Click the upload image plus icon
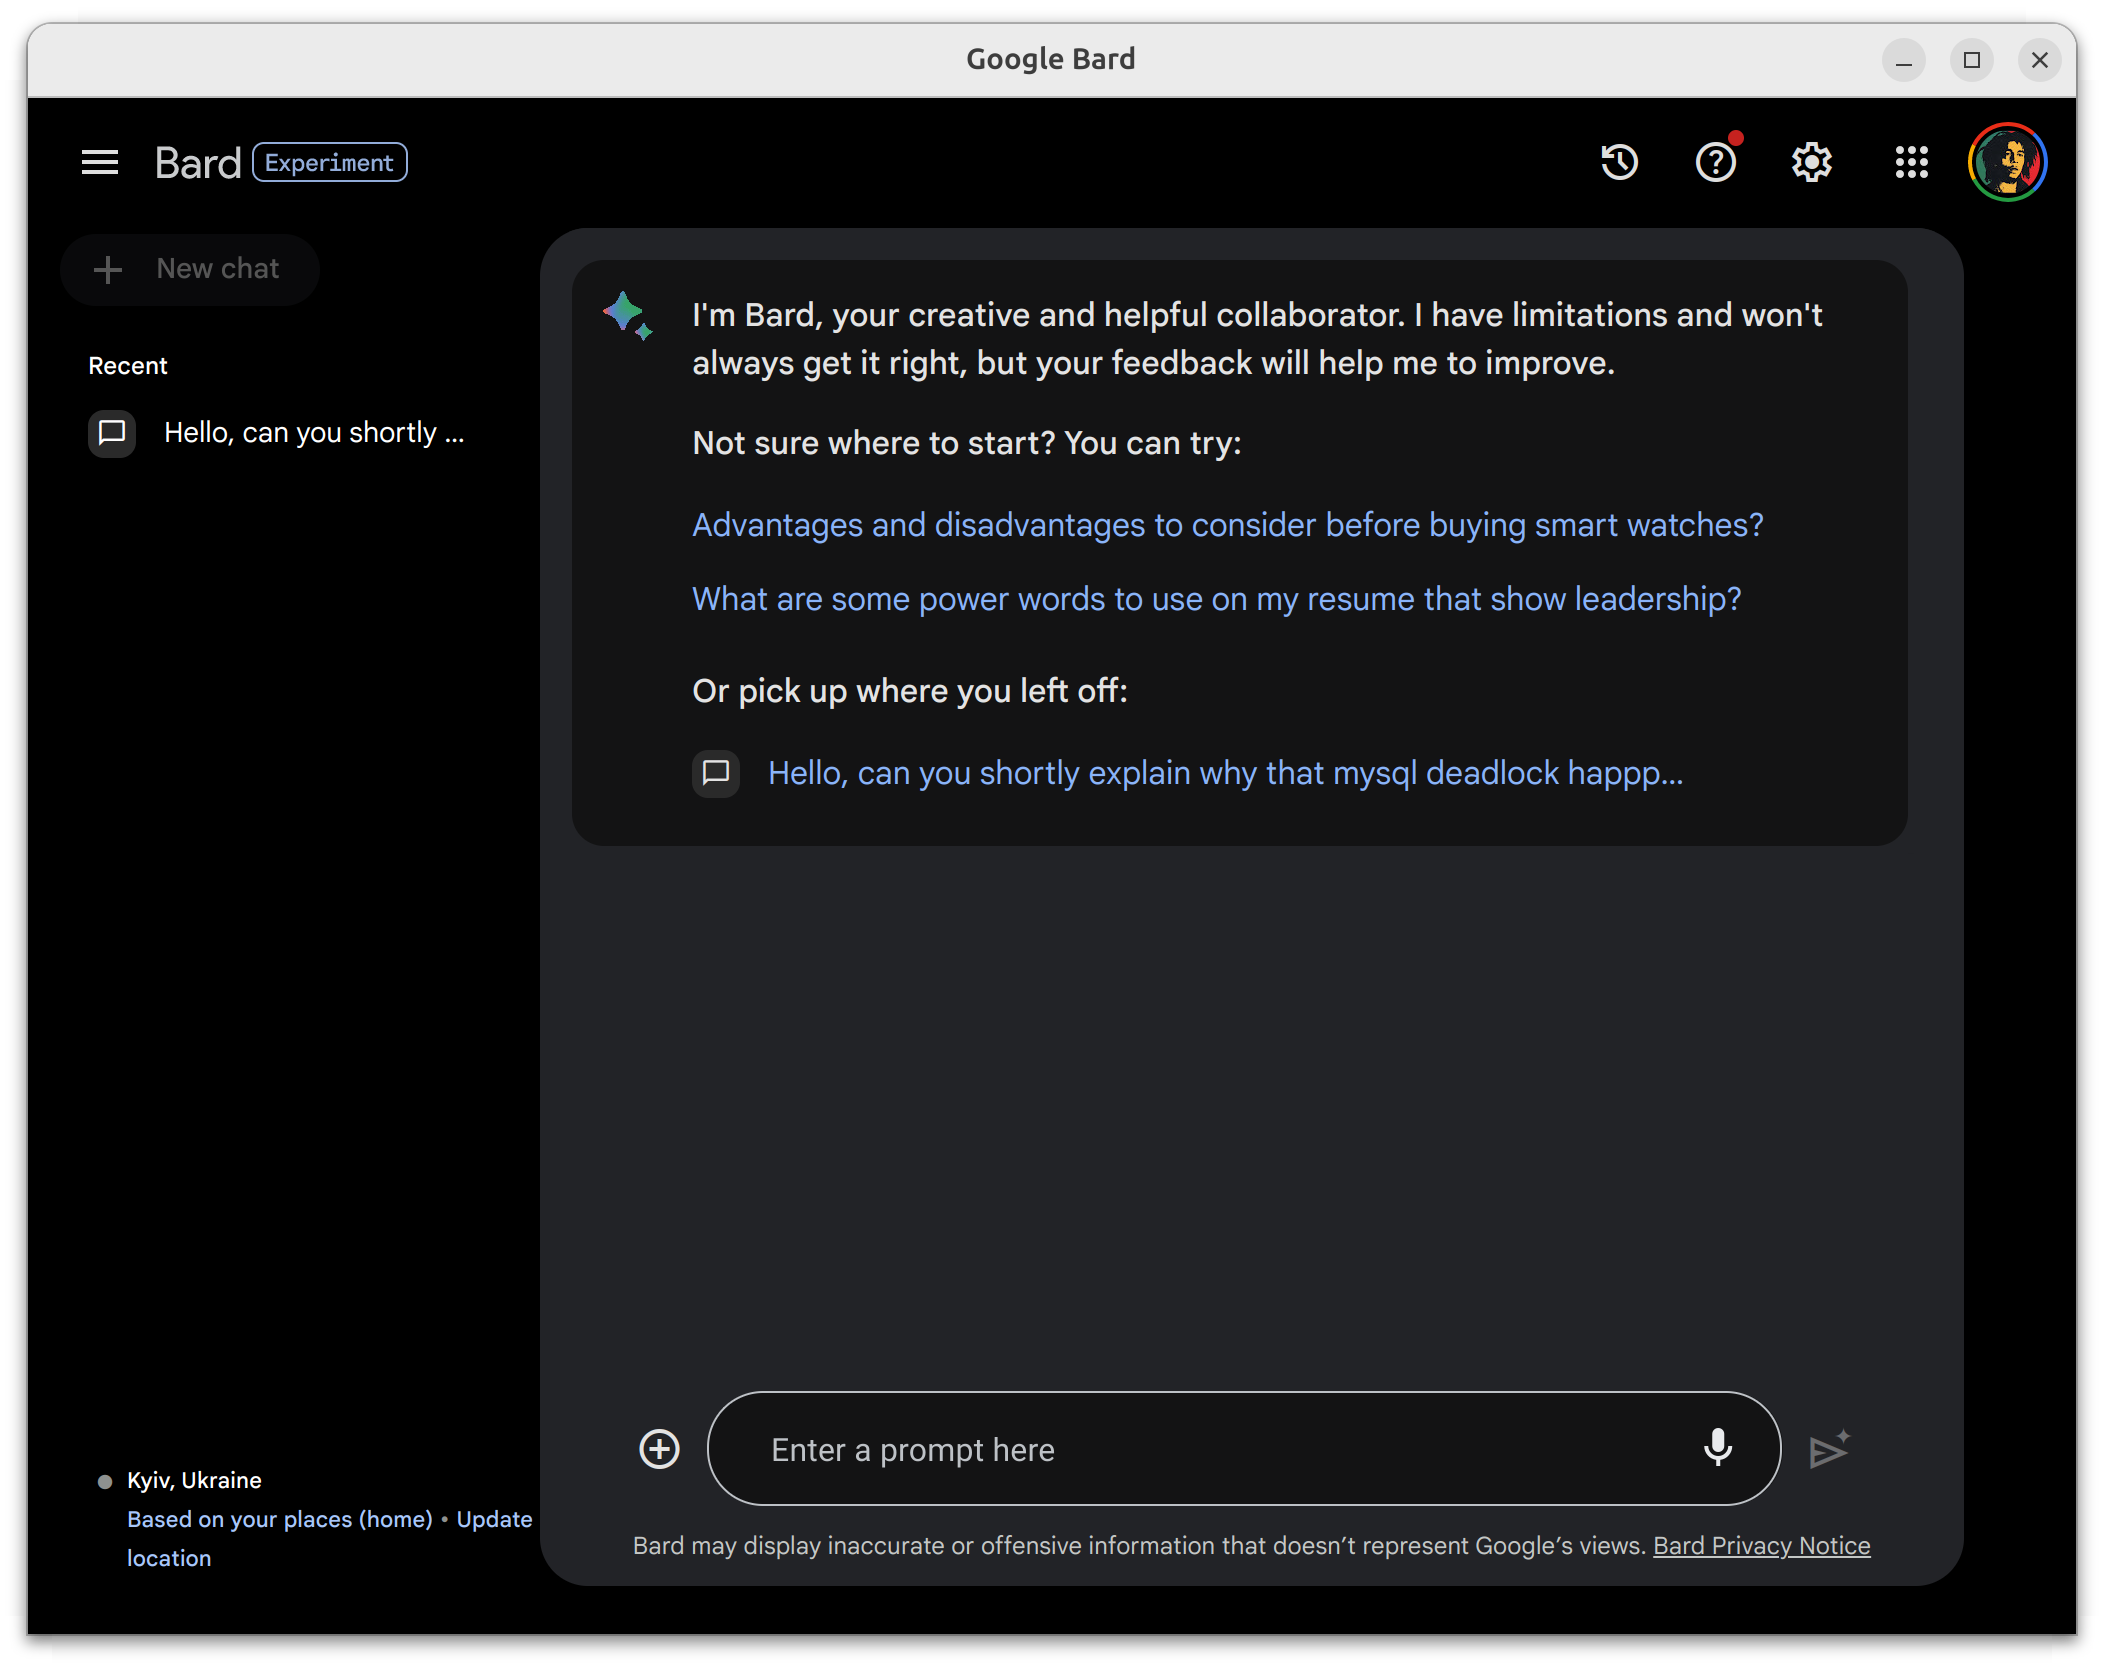2104x1668 pixels. click(x=659, y=1449)
